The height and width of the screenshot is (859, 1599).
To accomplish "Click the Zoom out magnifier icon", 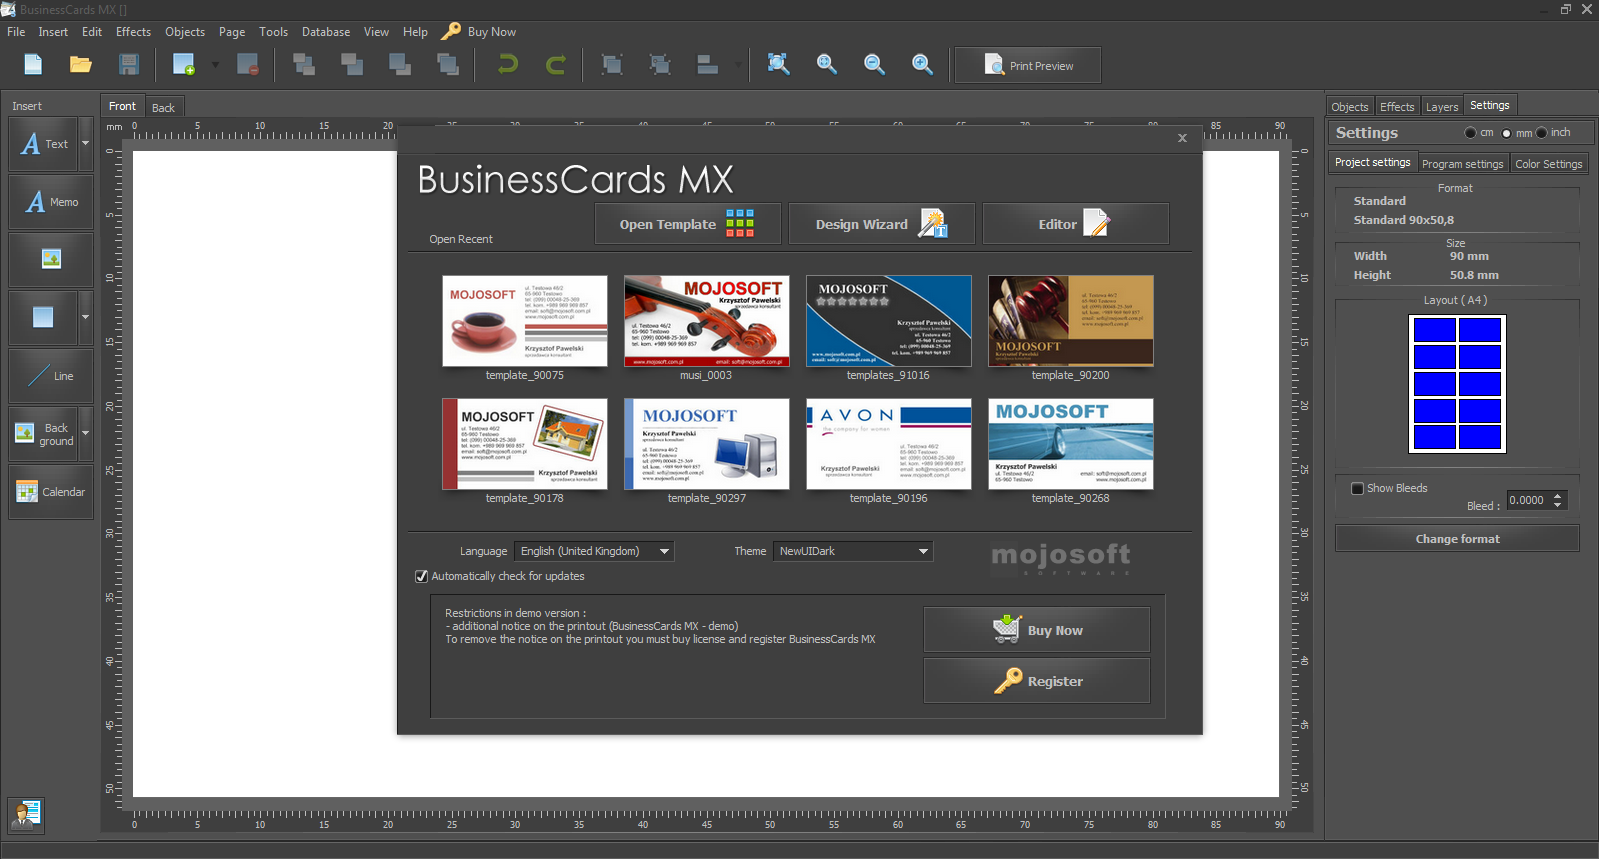I will click(x=874, y=65).
